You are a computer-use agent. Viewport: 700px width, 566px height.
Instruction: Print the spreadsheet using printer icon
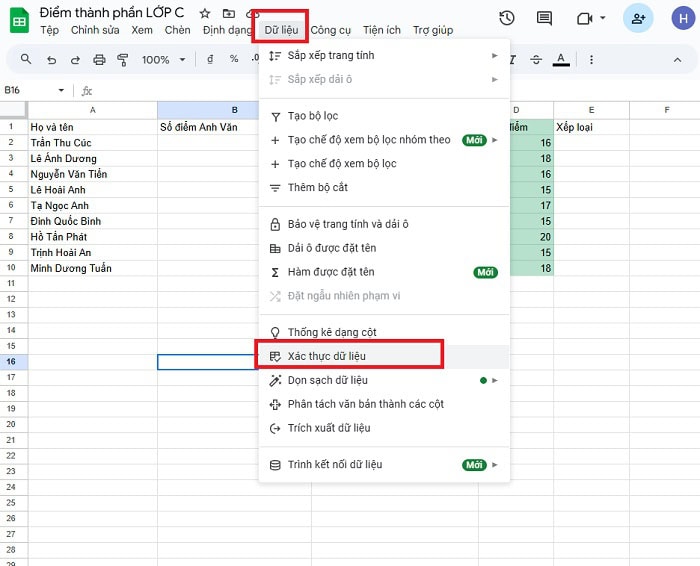[98, 60]
